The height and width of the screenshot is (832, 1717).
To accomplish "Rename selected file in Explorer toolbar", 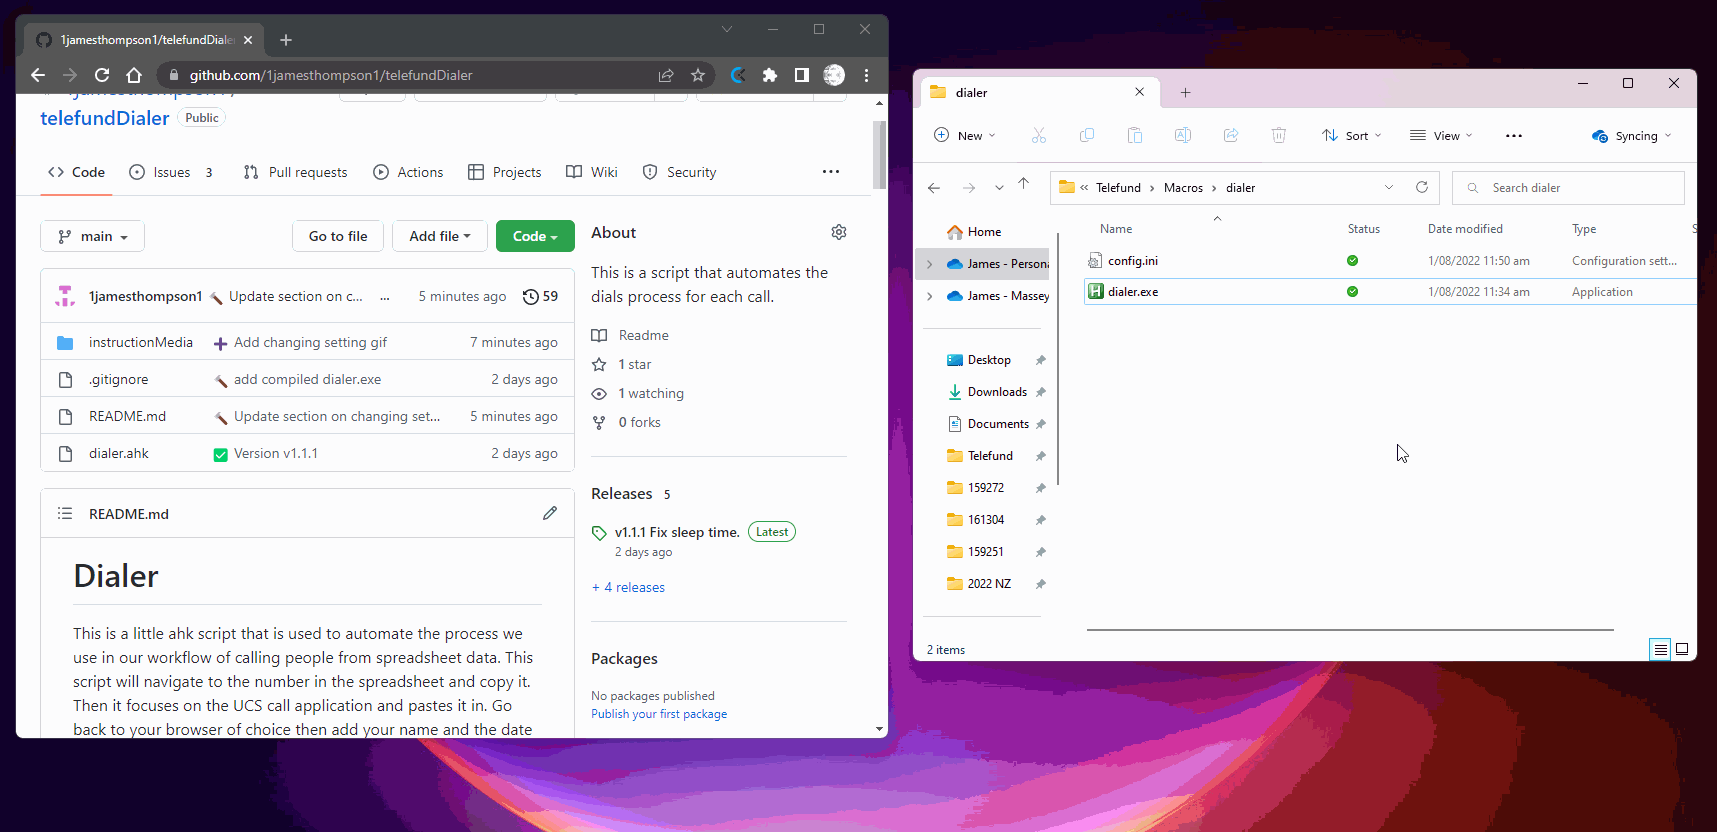I will 1183,135.
